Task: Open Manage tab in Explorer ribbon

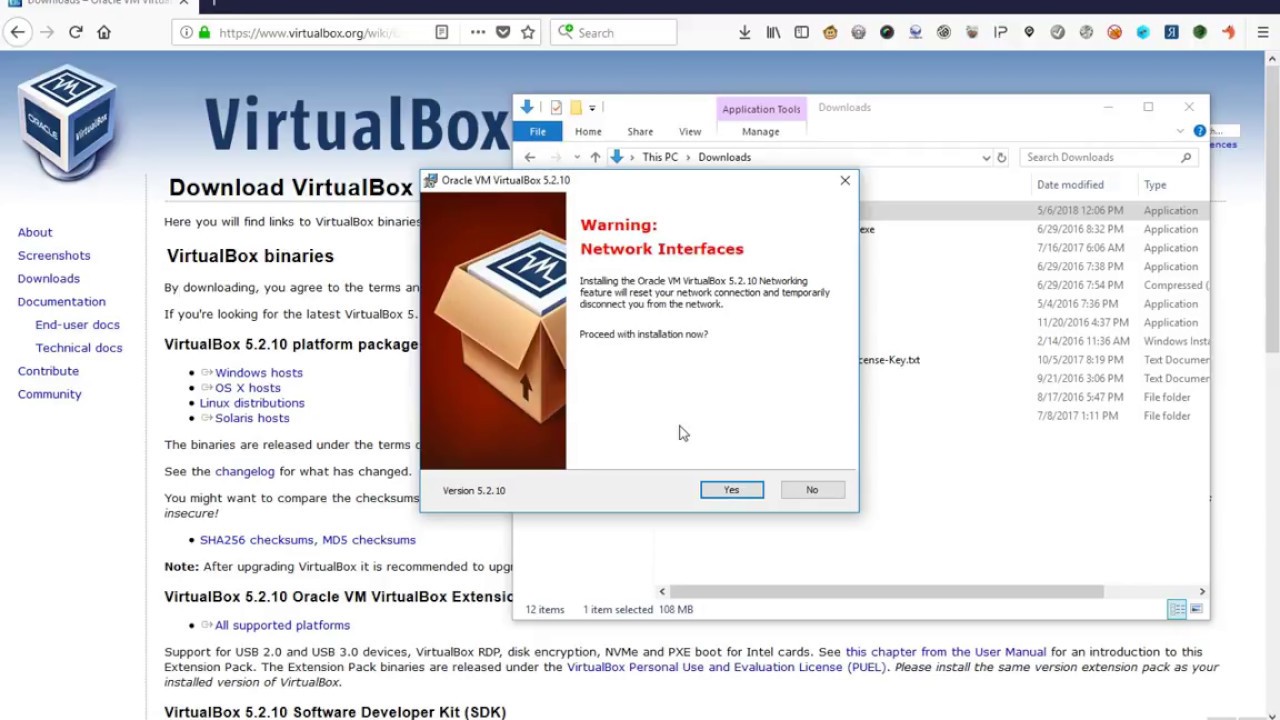Action: pos(760,132)
